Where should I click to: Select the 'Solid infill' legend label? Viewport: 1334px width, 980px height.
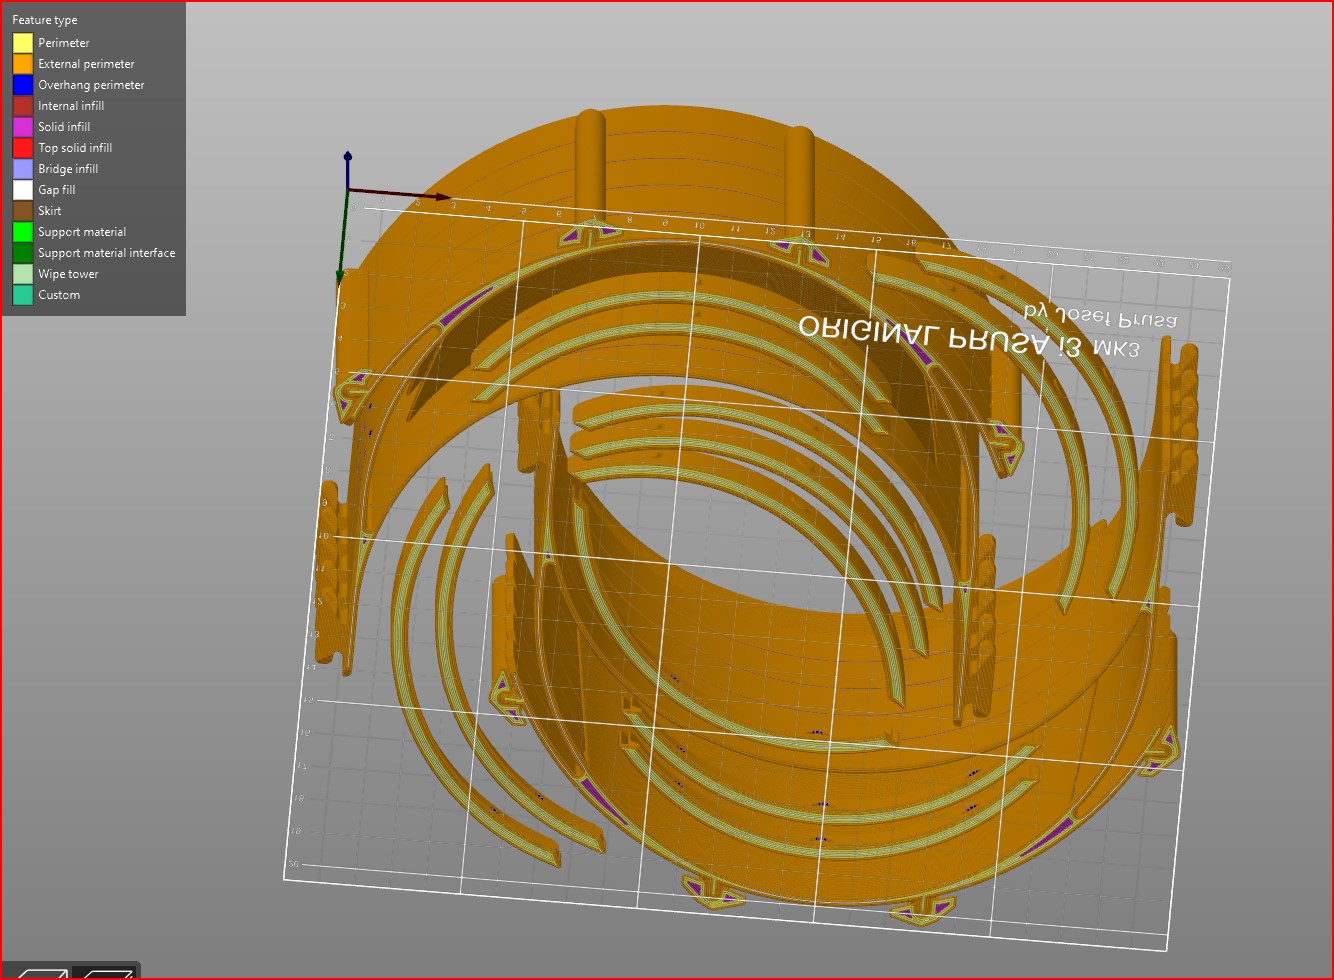pyautogui.click(x=64, y=127)
